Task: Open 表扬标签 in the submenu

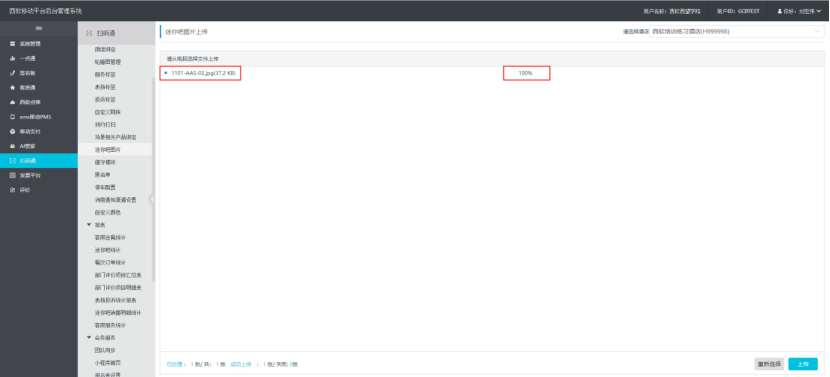Action: click(105, 87)
